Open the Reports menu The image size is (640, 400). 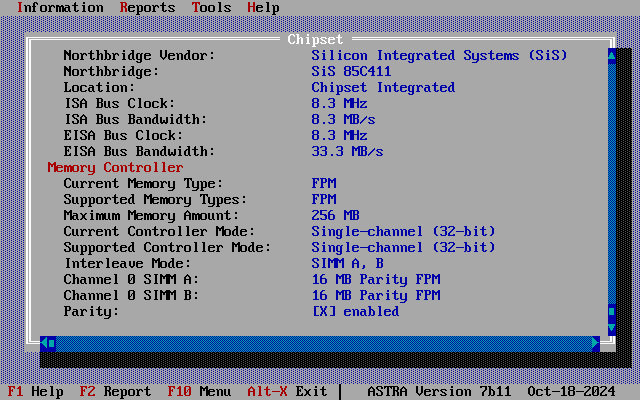click(x=147, y=7)
